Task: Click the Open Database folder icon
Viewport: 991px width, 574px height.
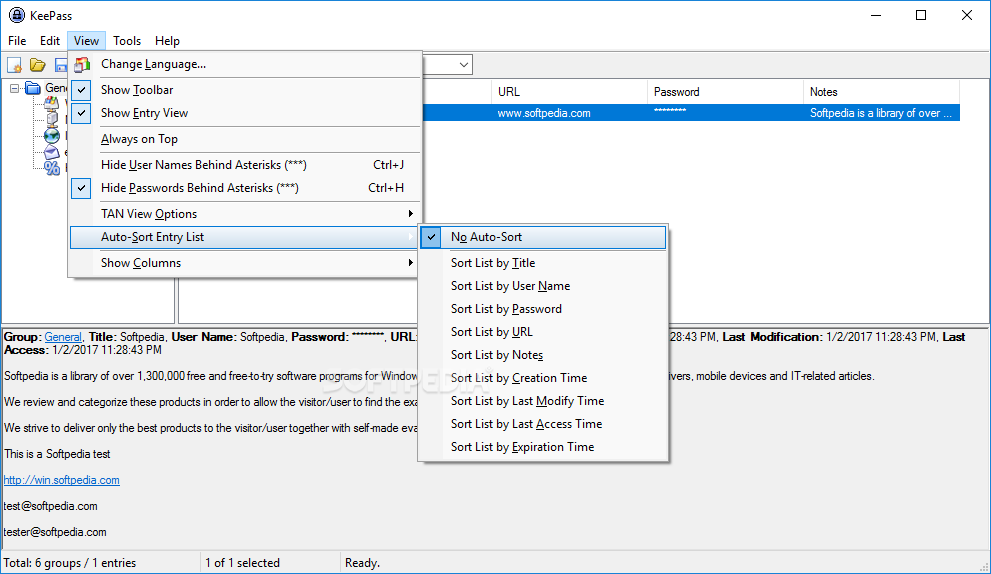Action: pos(38,65)
